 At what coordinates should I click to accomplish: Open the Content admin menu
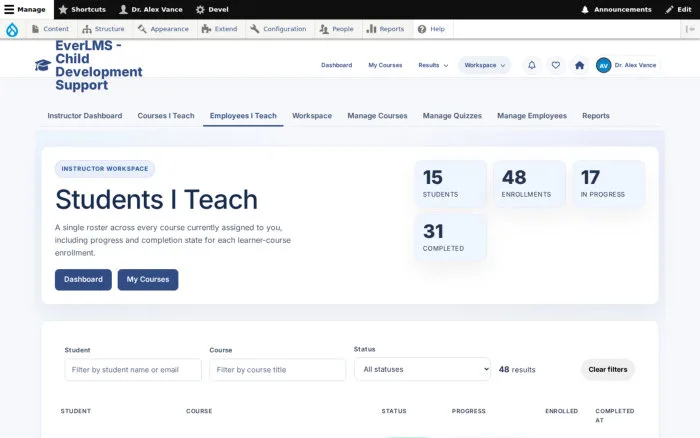50,29
